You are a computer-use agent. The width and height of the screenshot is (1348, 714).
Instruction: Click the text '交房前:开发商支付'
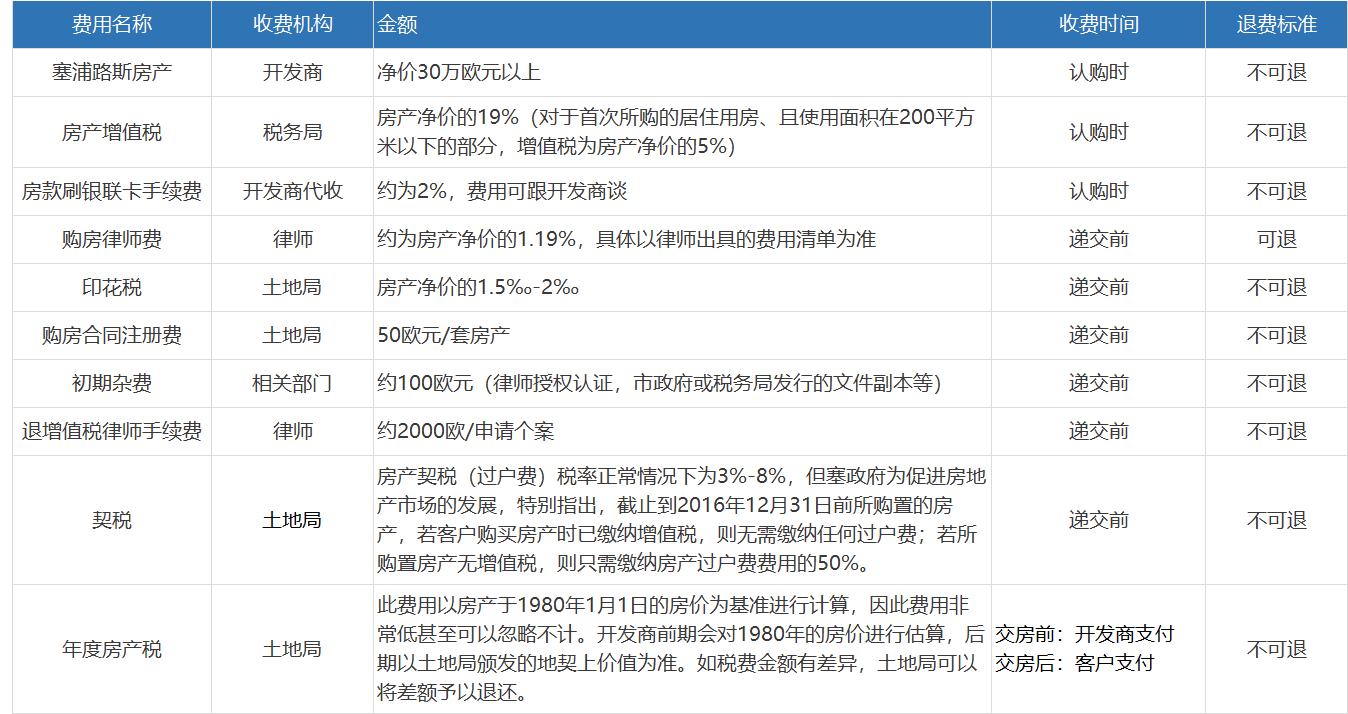pos(1084,635)
